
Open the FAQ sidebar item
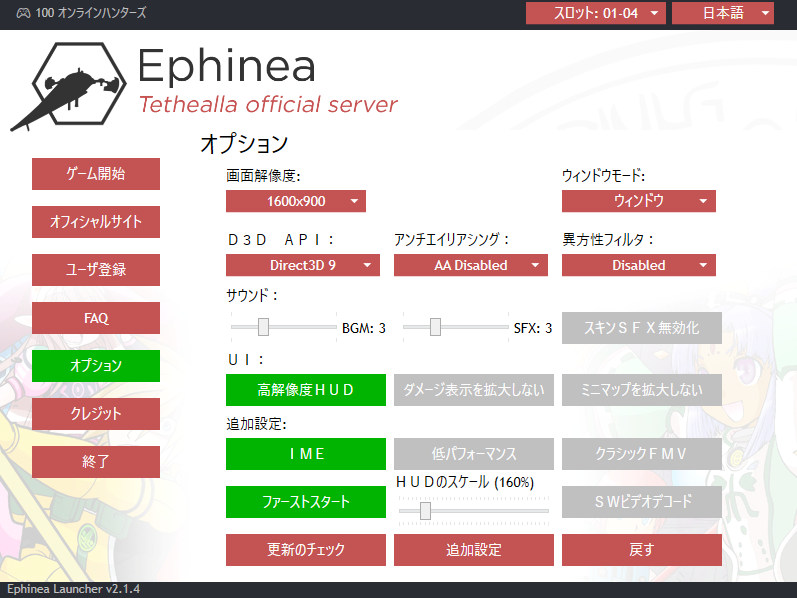coord(96,318)
